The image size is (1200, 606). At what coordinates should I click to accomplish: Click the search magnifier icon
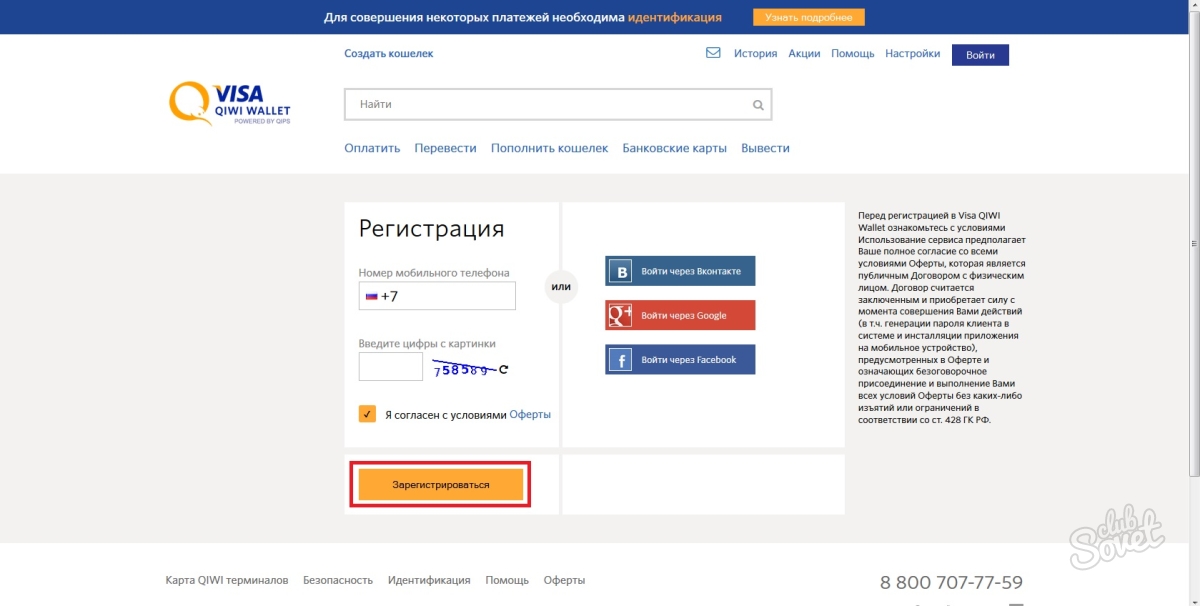(x=758, y=105)
